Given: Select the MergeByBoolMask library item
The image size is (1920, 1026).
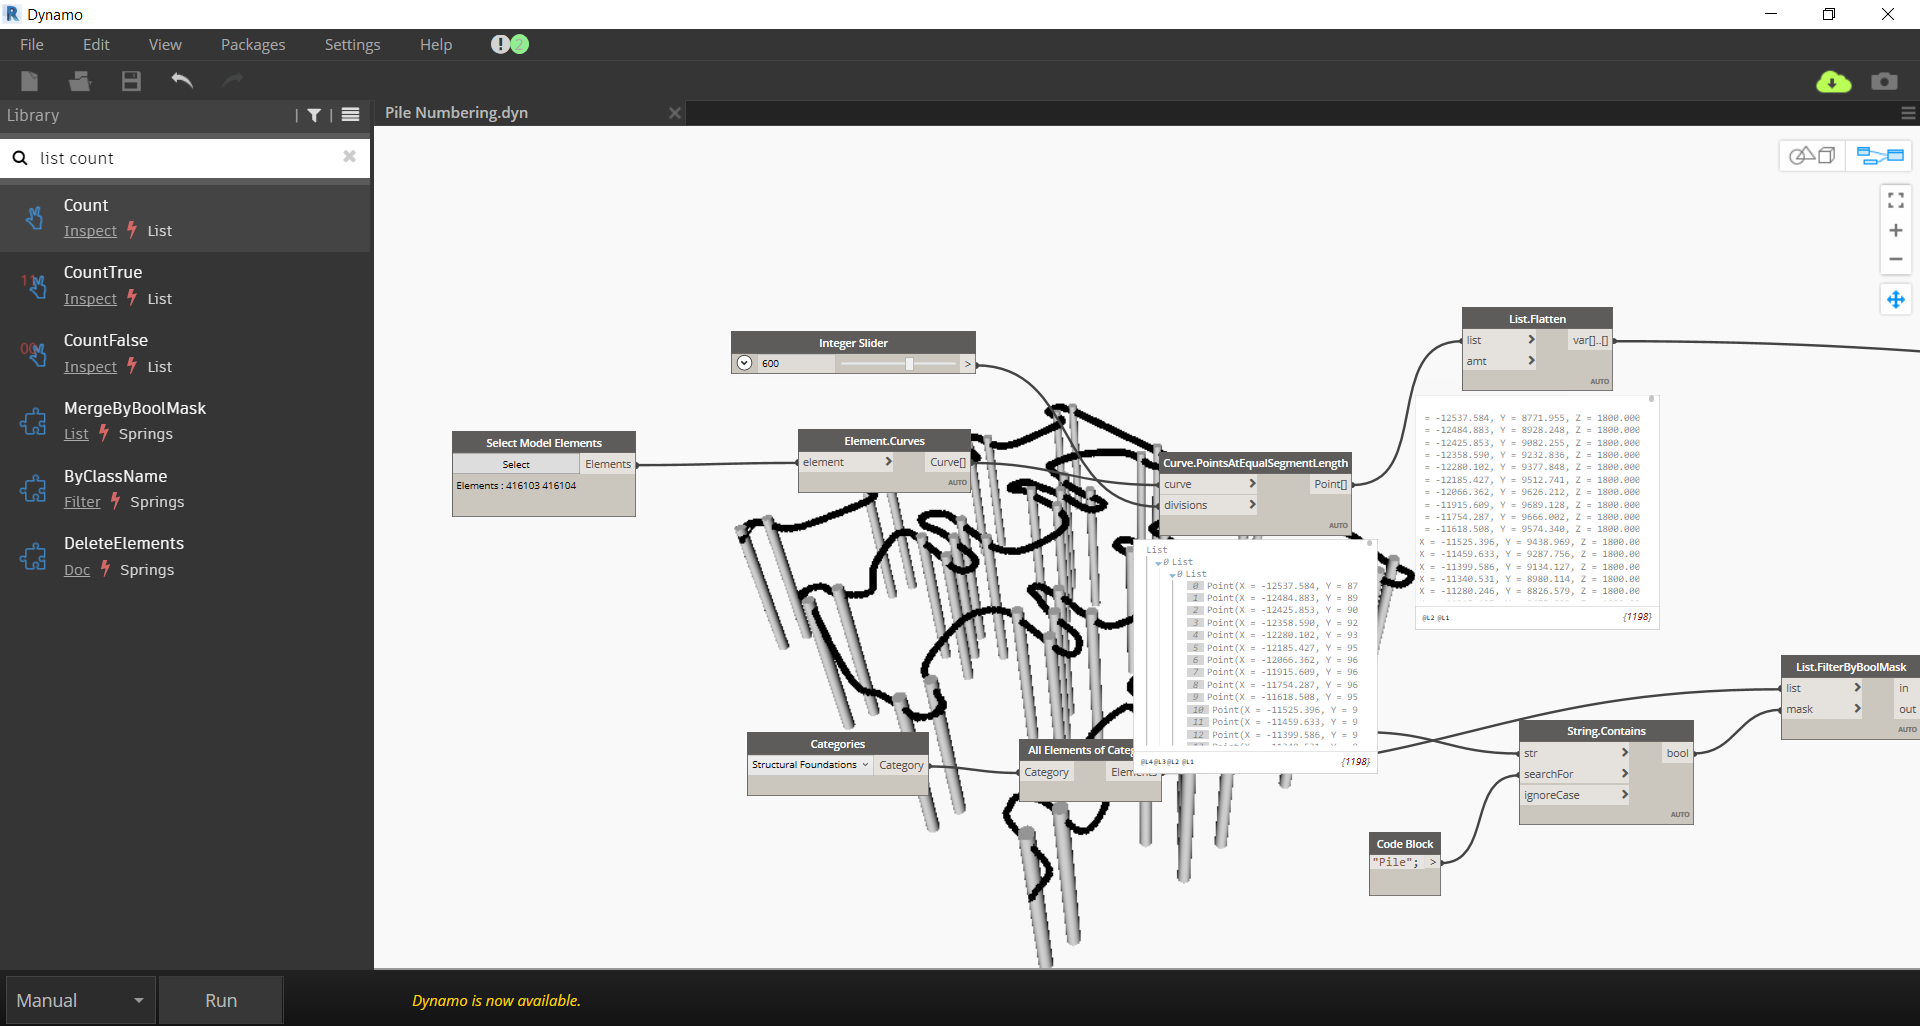Looking at the screenshot, I should 185,421.
